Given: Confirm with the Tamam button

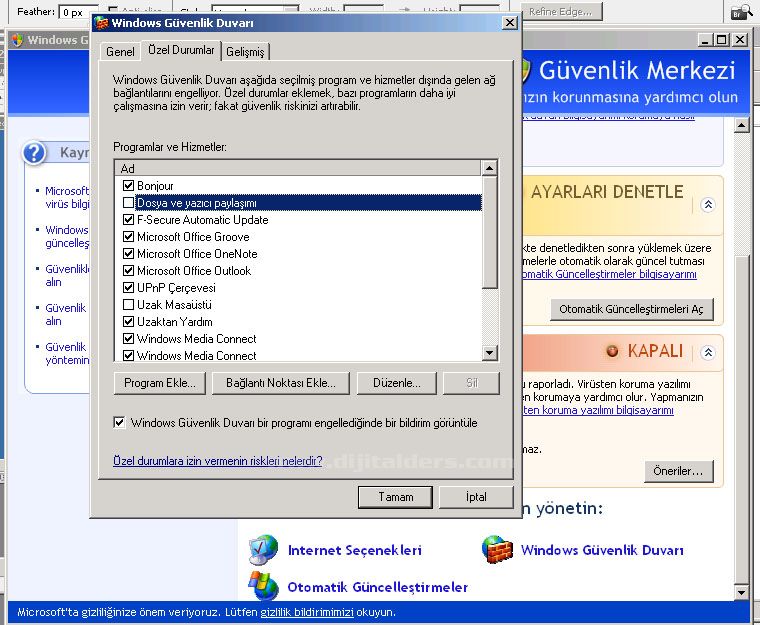Looking at the screenshot, I should (x=396, y=497).
